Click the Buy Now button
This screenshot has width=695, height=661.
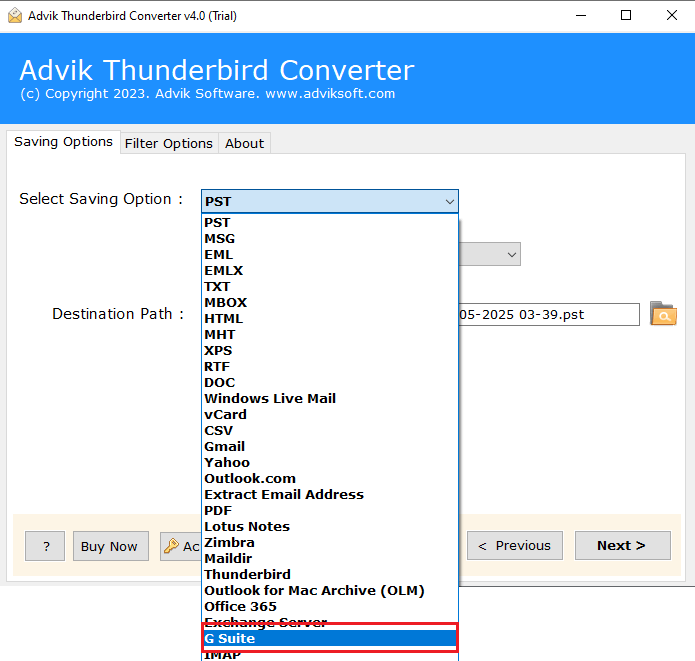pyautogui.click(x=111, y=546)
